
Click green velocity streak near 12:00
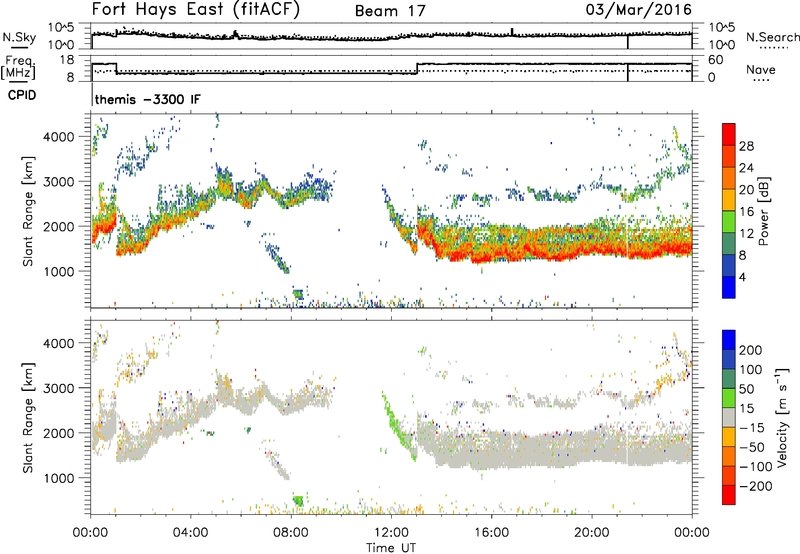coord(398,427)
